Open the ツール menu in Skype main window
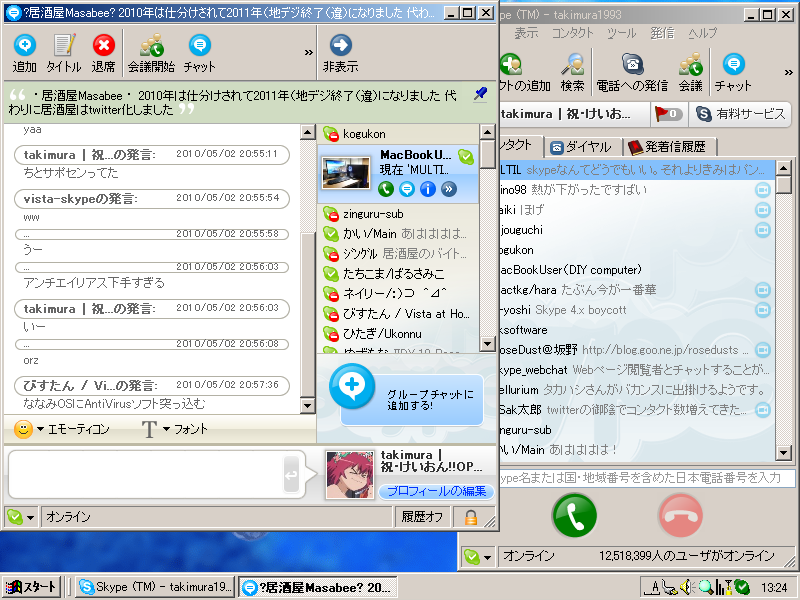This screenshot has height=600, width=800. click(x=621, y=33)
